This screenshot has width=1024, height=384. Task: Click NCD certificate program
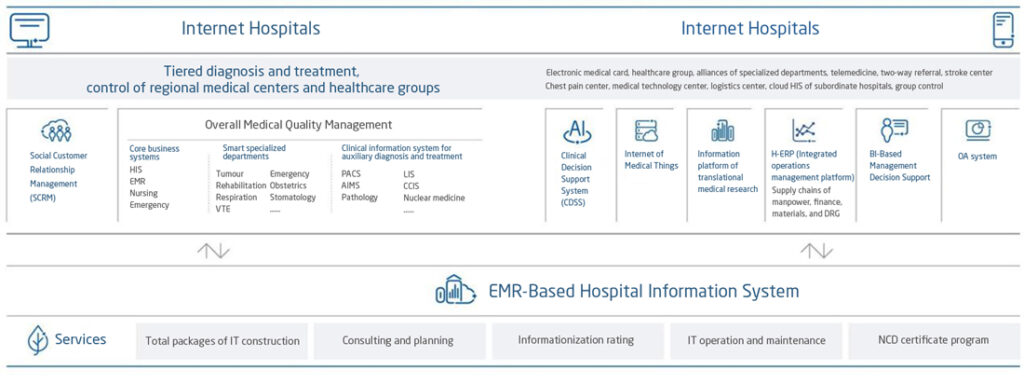[933, 341]
